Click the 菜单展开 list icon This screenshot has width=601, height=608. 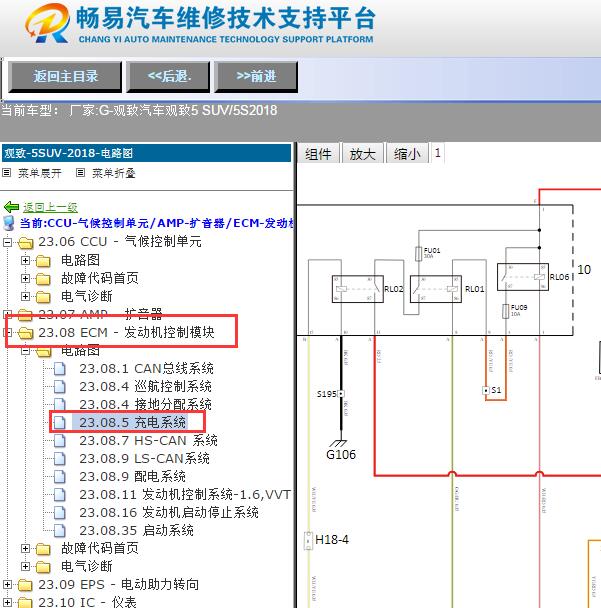point(6,173)
